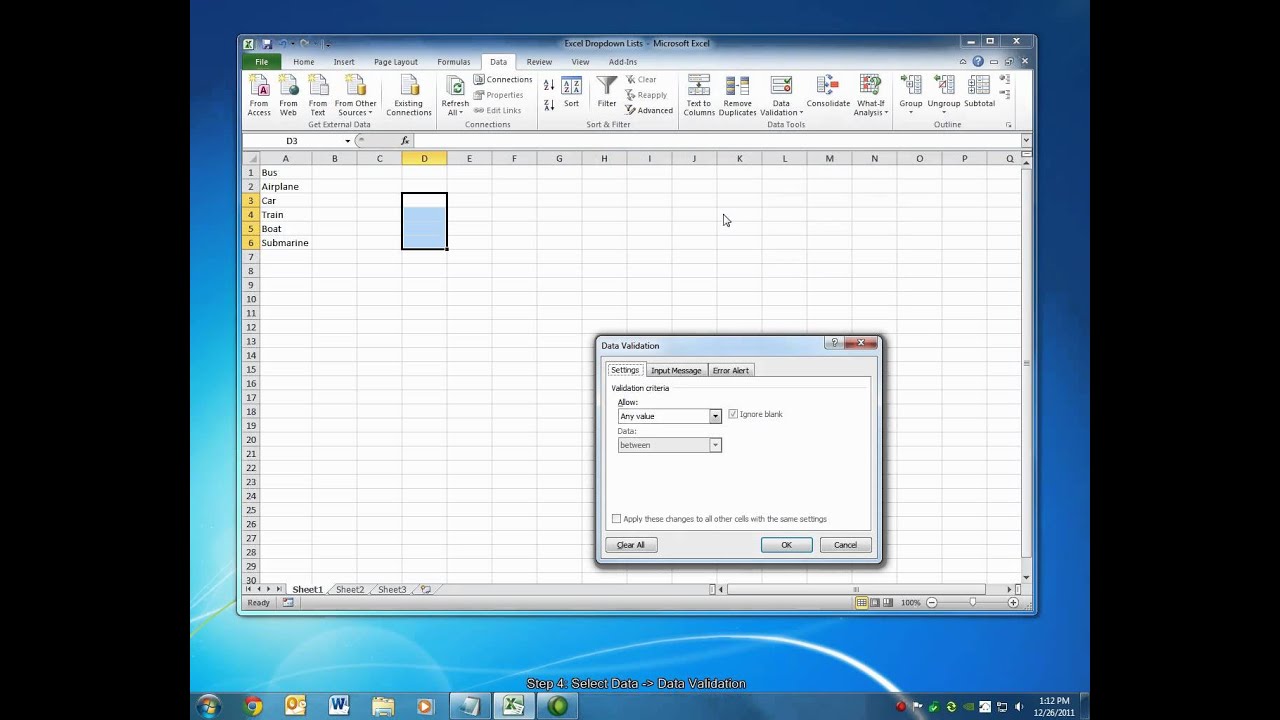Toggle the Filter funnel
1280x720 pixels.
pyautogui.click(x=607, y=92)
